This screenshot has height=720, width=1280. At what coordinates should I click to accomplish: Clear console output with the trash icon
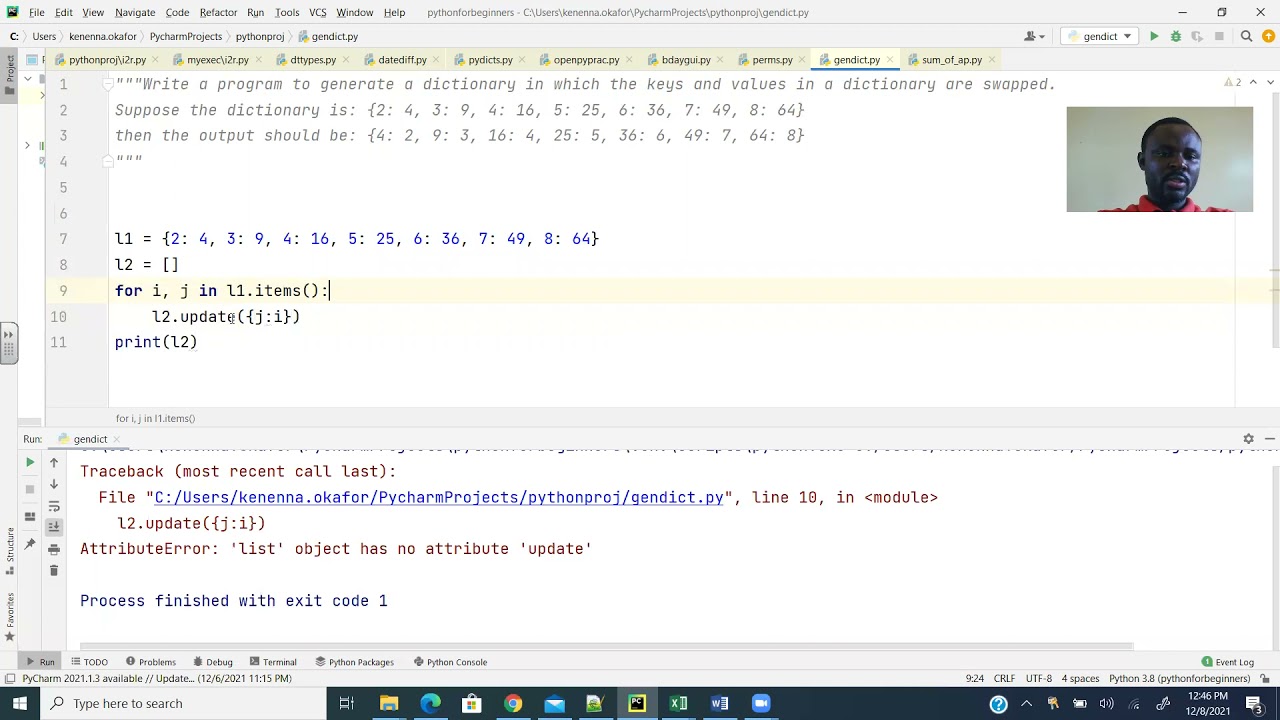pos(54,571)
